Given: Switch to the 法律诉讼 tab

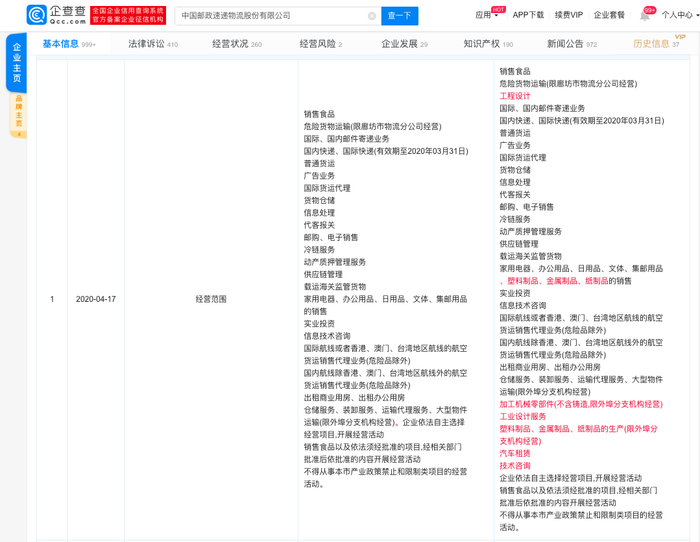Looking at the screenshot, I should click(153, 44).
